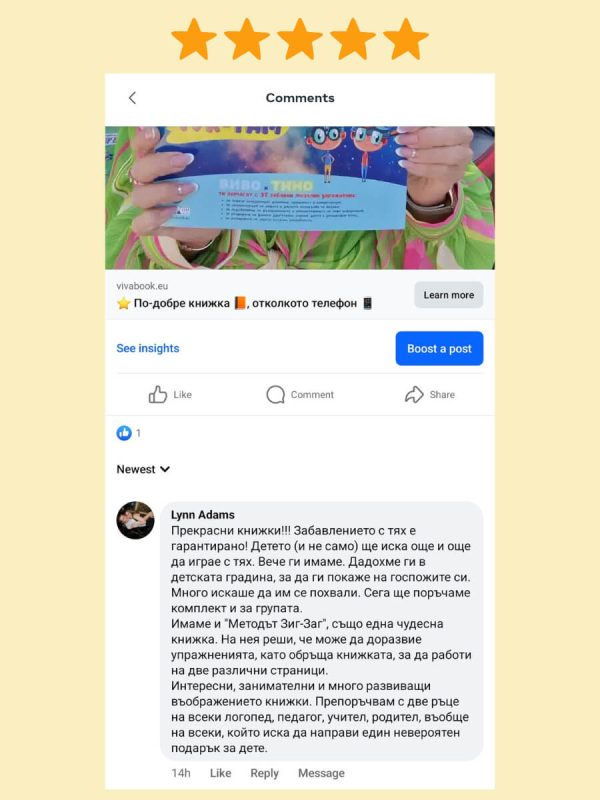Image resolution: width=600 pixels, height=800 pixels.
Task: Open the Lynn Adams name link
Action: pyautogui.click(x=203, y=515)
